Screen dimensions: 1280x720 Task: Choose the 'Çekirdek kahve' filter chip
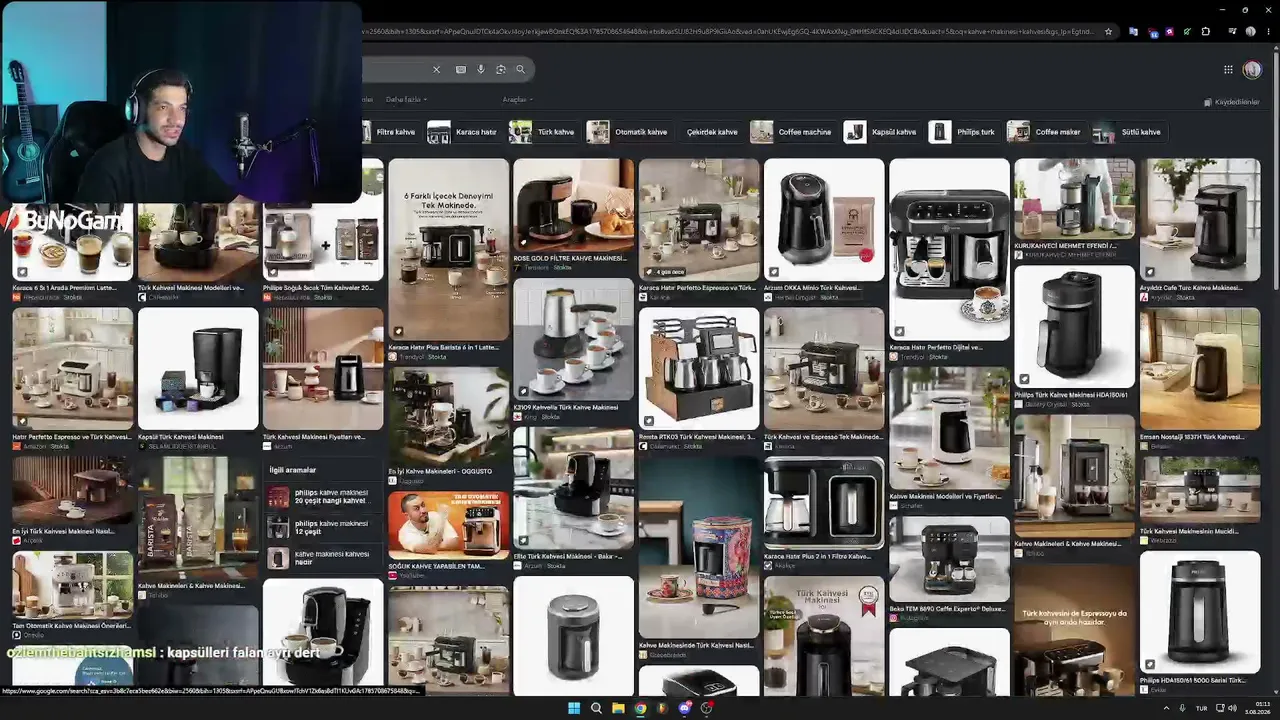pos(711,132)
